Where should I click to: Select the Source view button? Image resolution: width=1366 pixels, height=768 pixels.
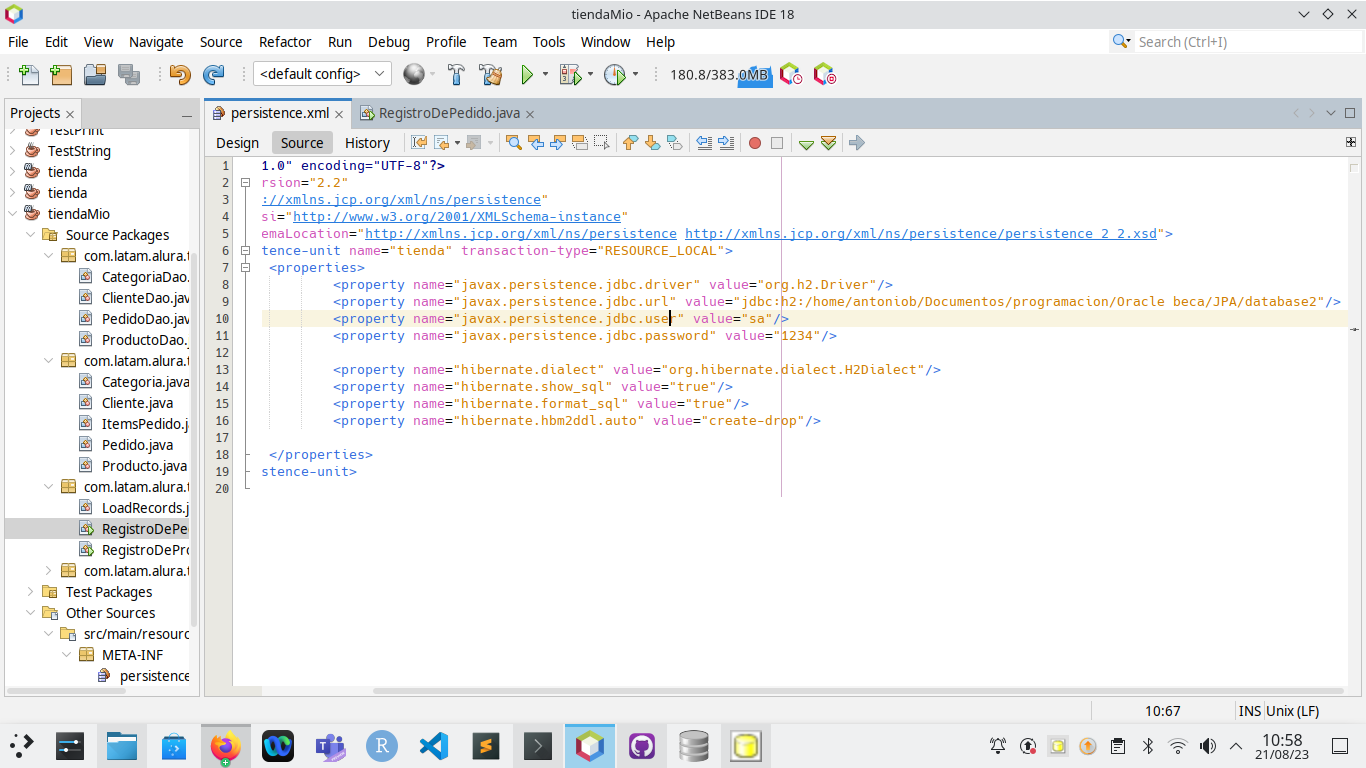(x=302, y=143)
